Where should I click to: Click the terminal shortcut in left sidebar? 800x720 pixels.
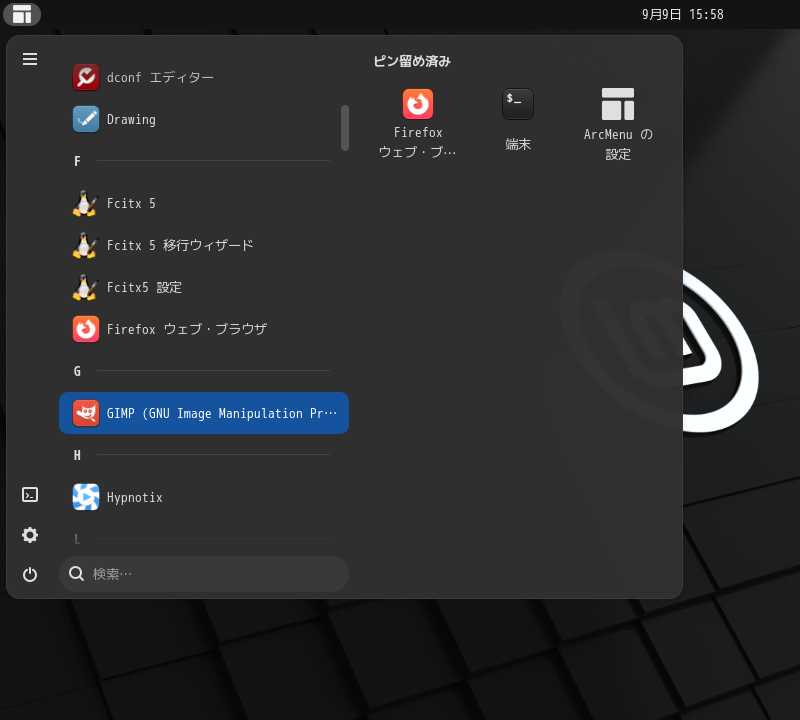[x=30, y=495]
